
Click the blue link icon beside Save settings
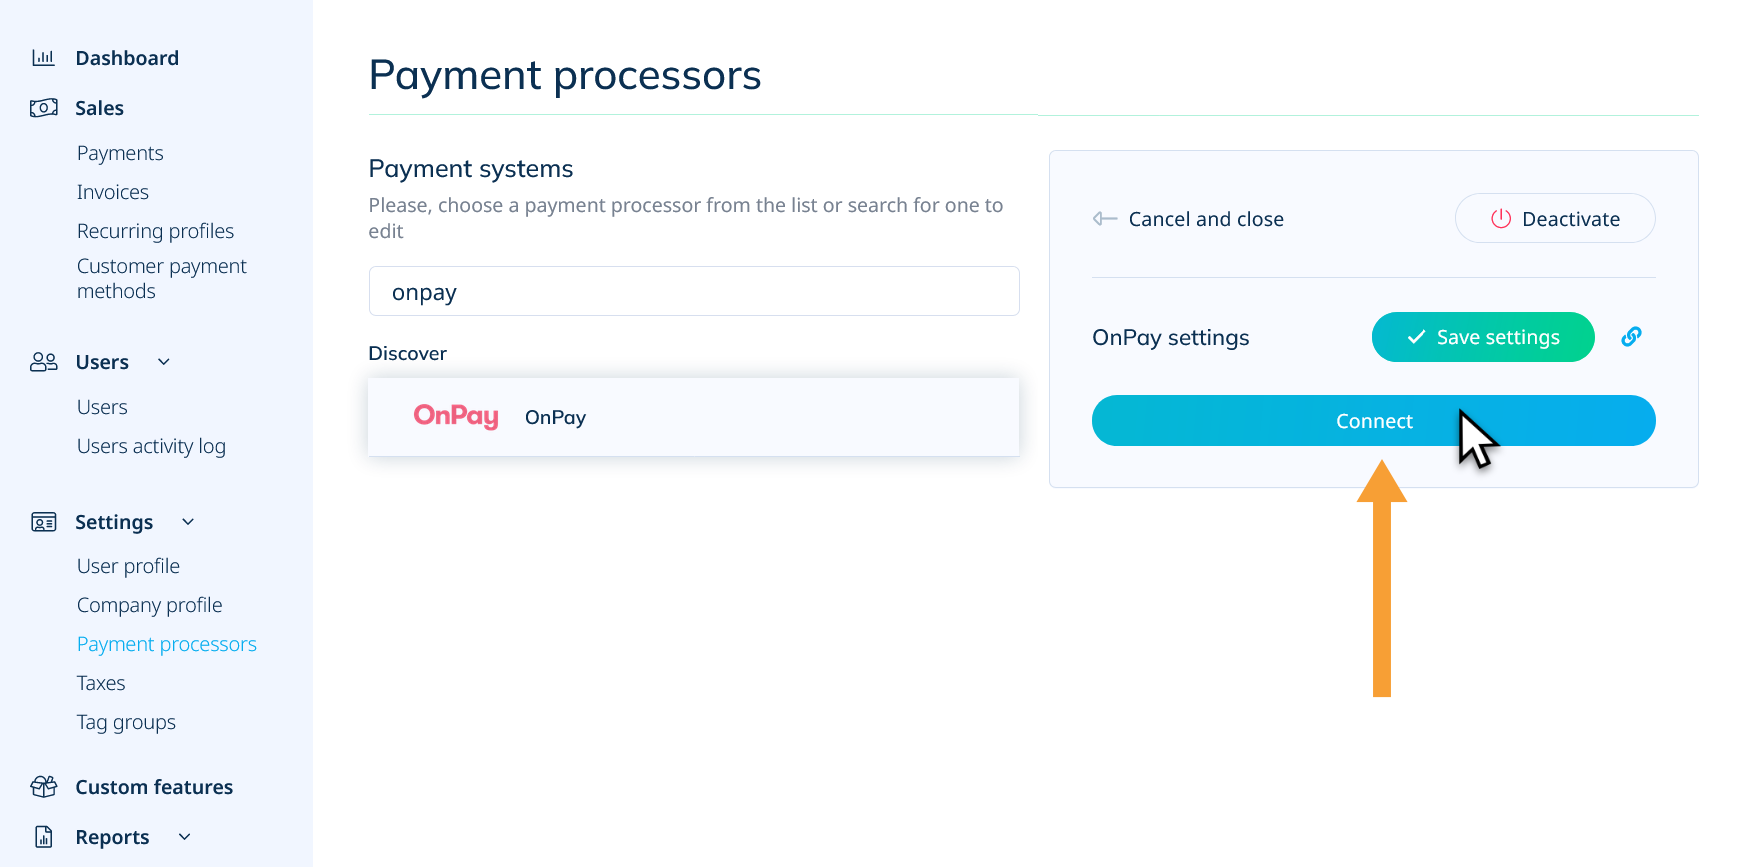coord(1631,337)
